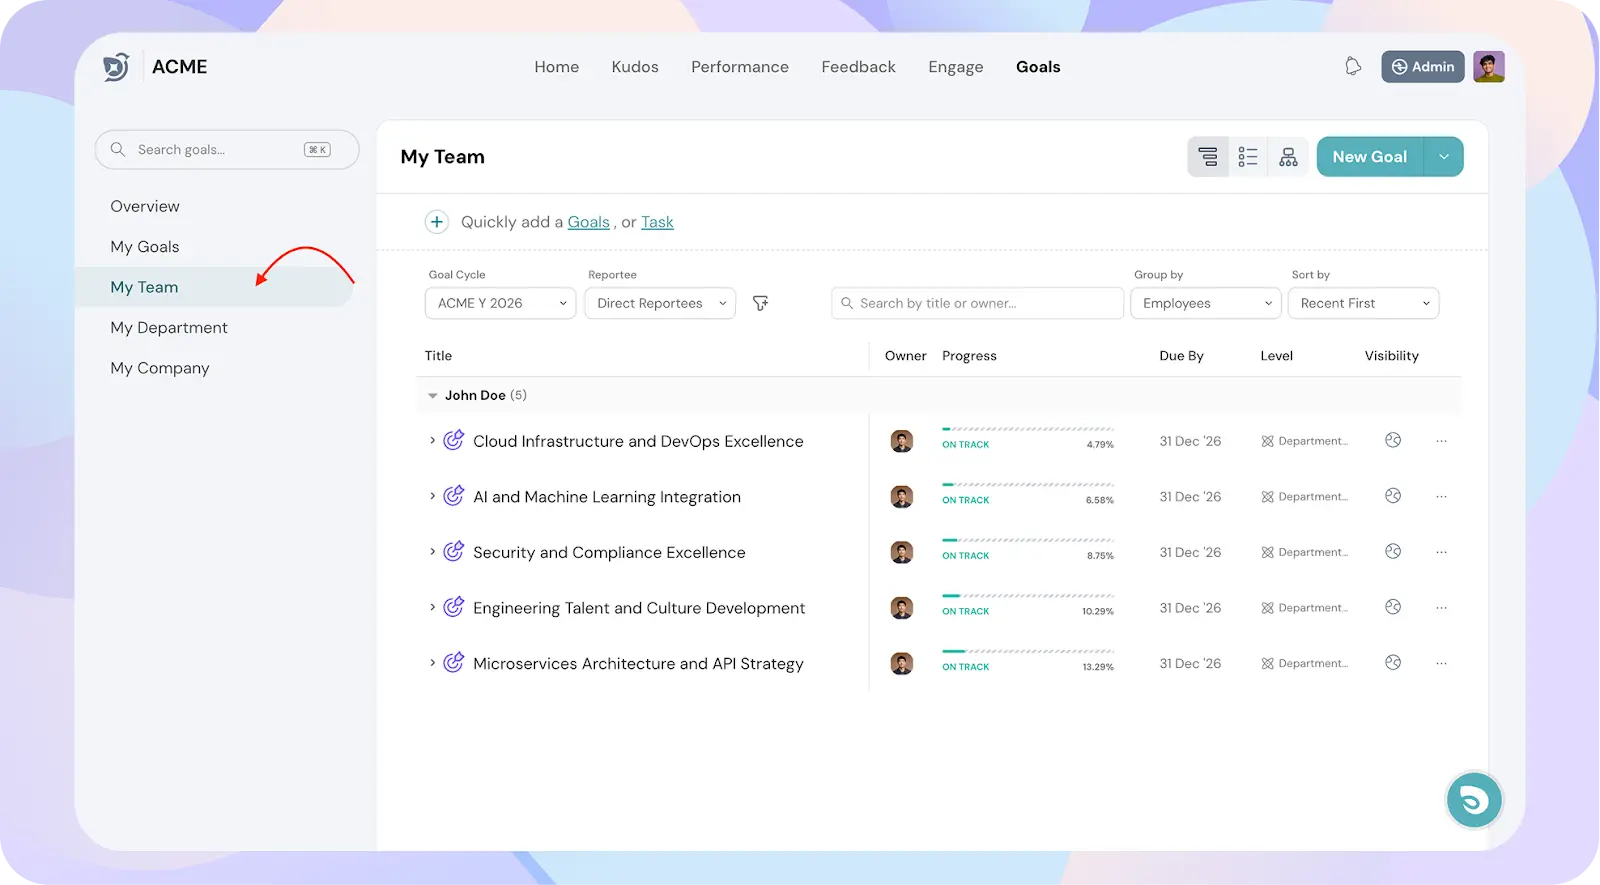The image size is (1600, 885).
Task: Select the nested rows view icon
Action: [1208, 157]
